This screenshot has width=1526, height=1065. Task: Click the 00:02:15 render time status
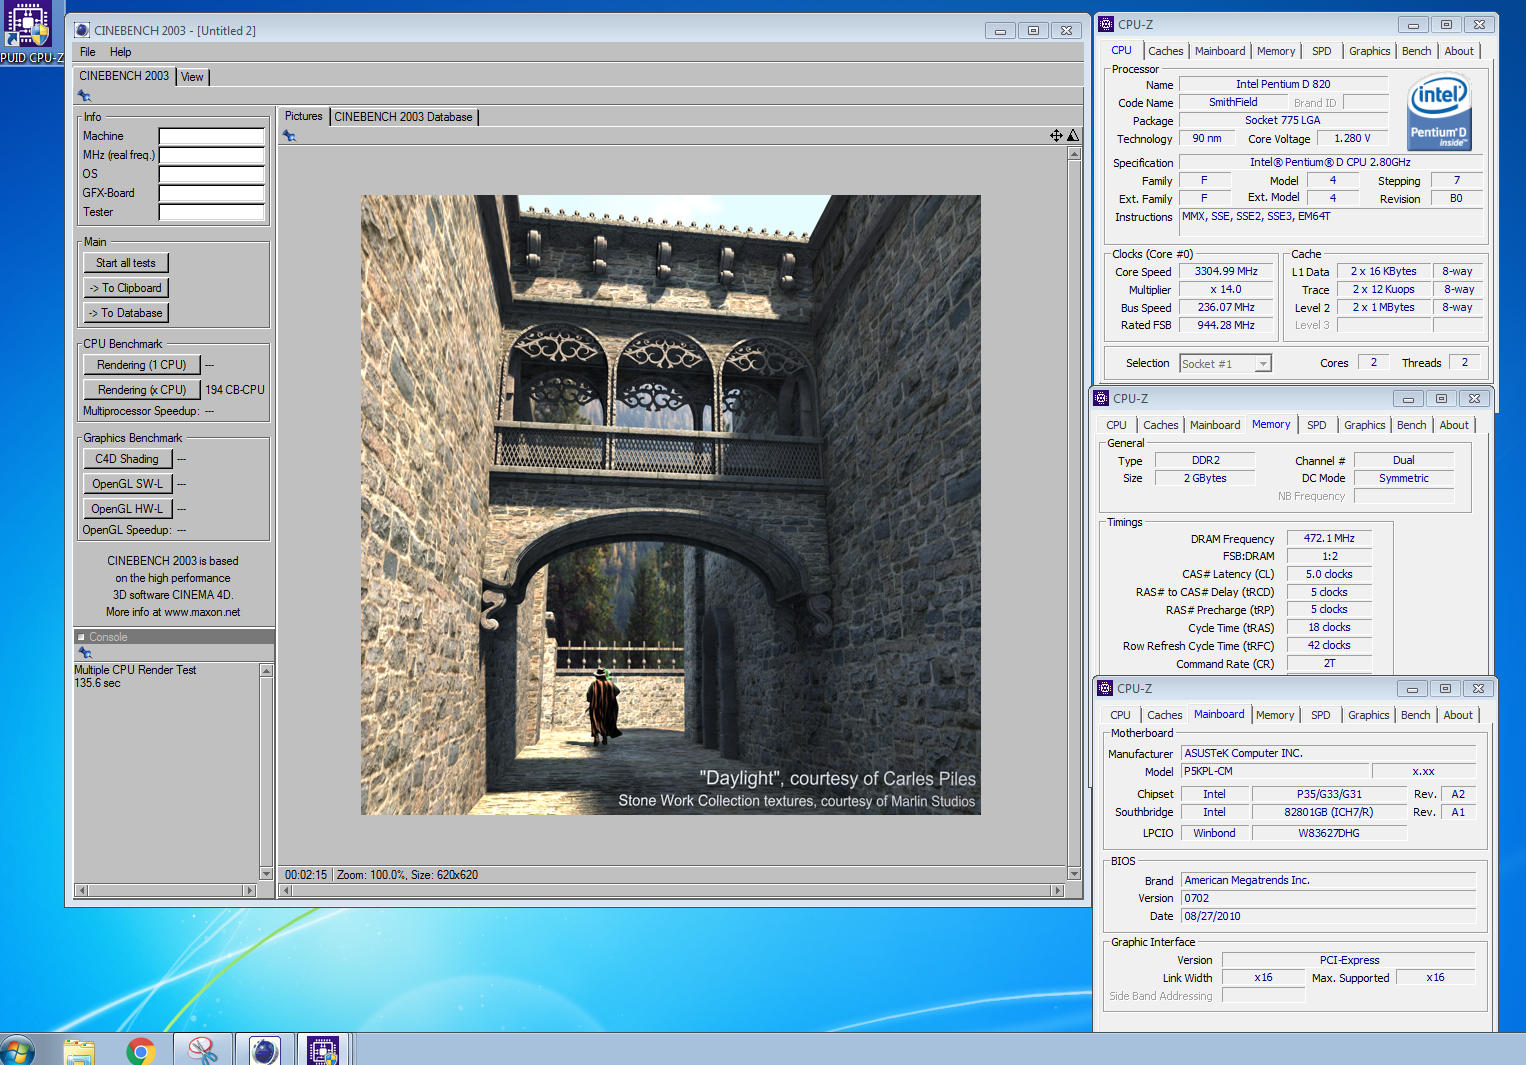click(x=306, y=875)
